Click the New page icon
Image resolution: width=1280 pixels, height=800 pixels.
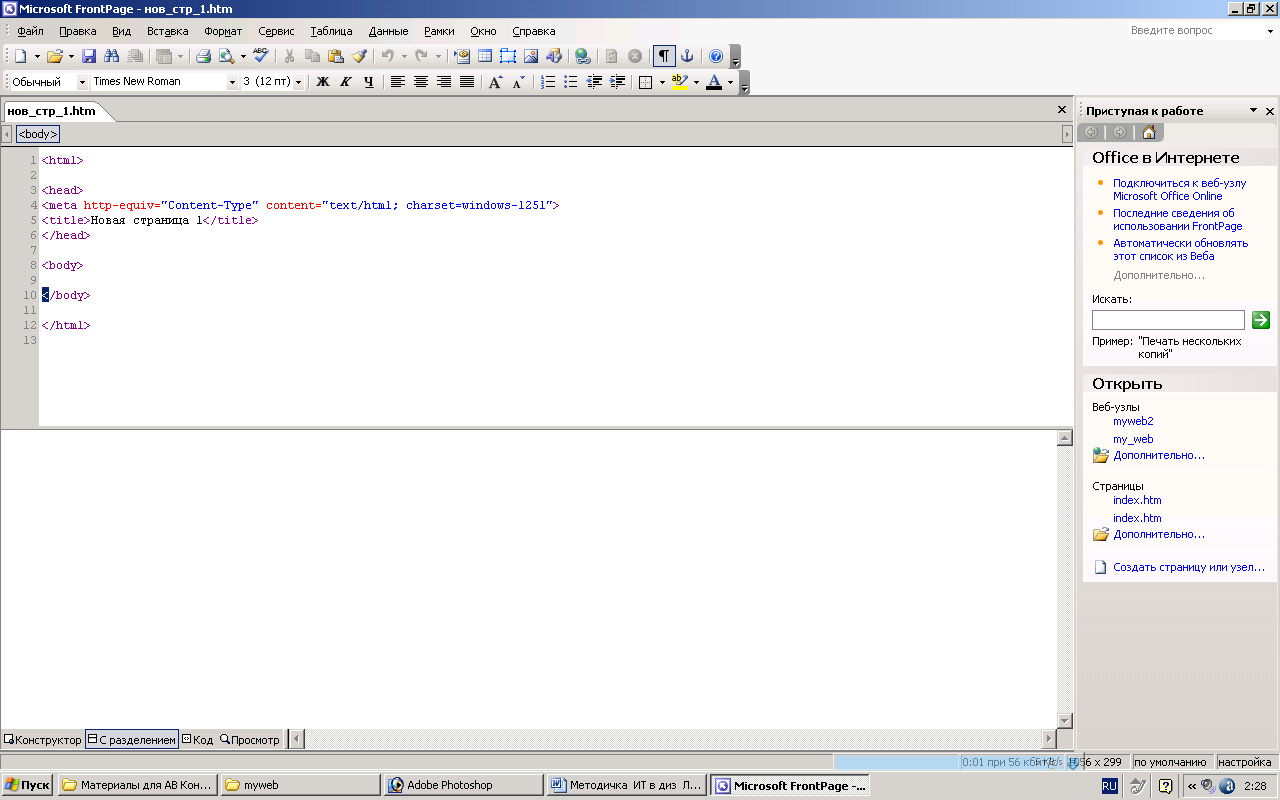[21, 57]
